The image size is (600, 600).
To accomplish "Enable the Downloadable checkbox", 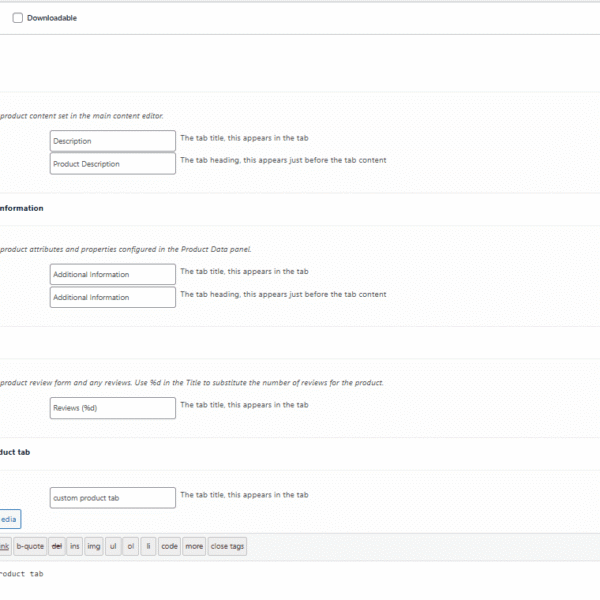I will point(18,18).
